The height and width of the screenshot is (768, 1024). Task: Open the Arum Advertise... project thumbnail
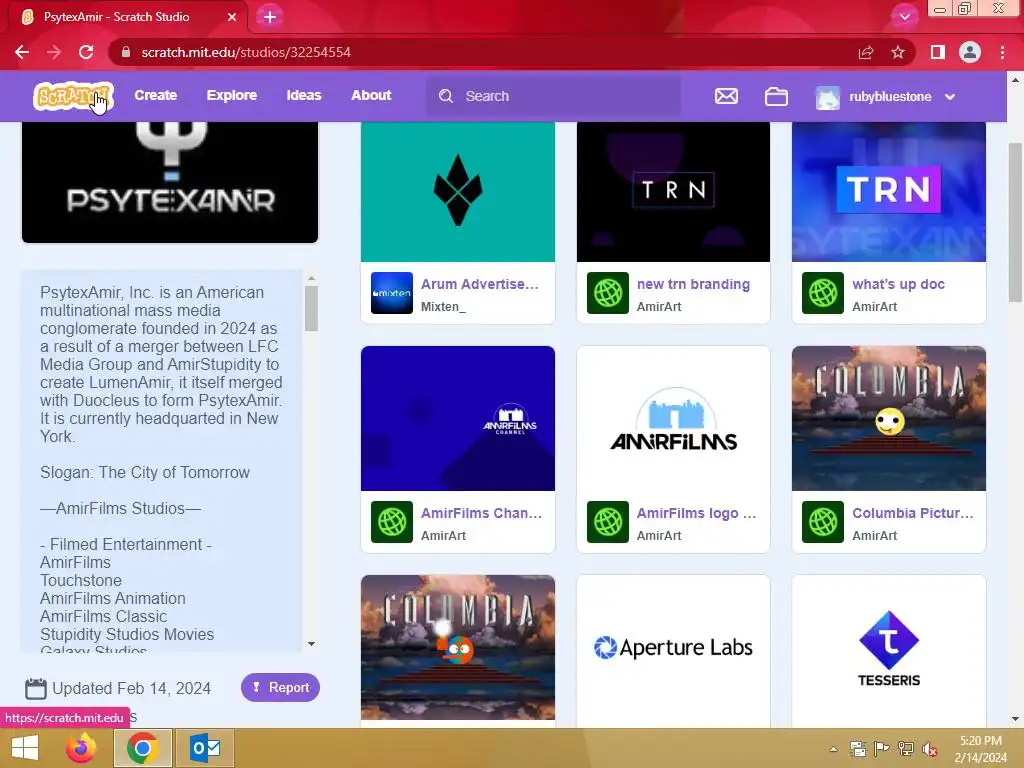pyautogui.click(x=458, y=192)
